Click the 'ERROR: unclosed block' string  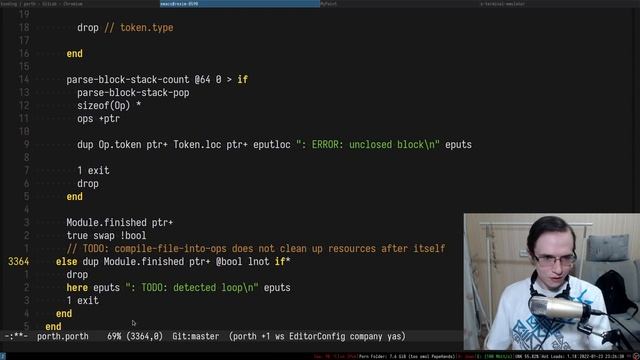(367, 144)
